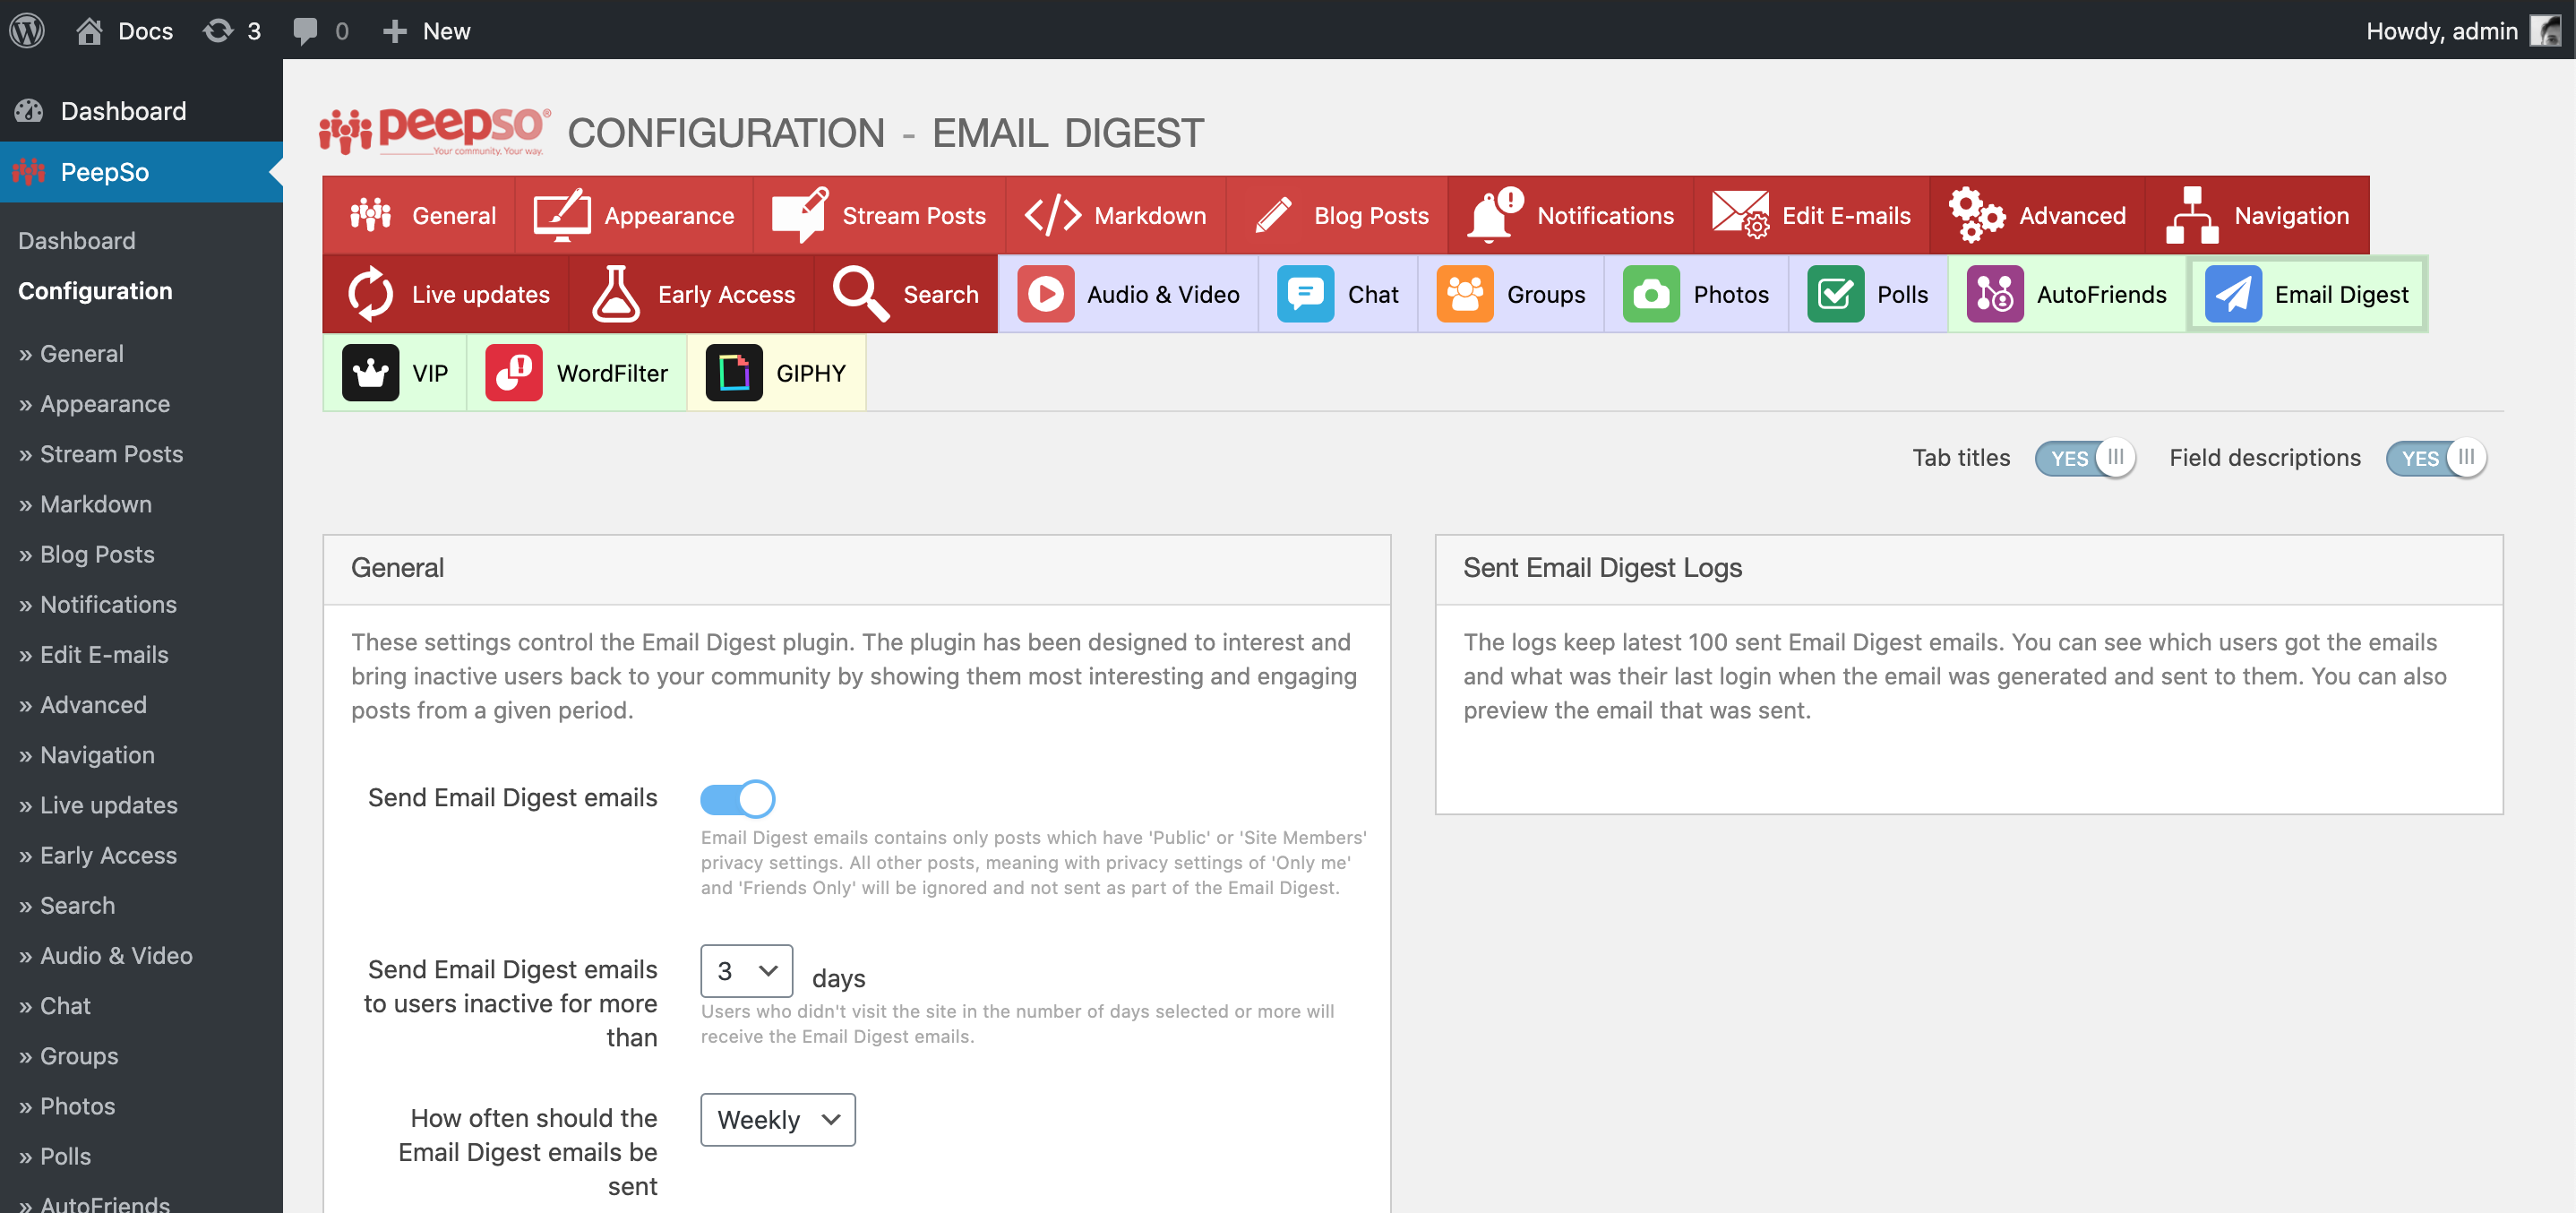Click the Live updates refresh icon
The image size is (2576, 1213).
pos(370,294)
